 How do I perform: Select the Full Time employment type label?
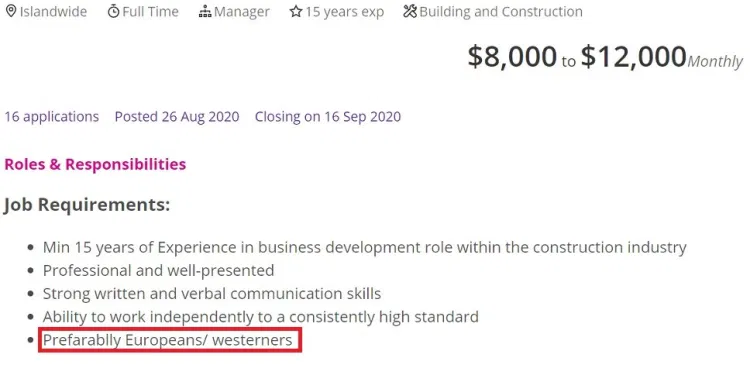[150, 11]
